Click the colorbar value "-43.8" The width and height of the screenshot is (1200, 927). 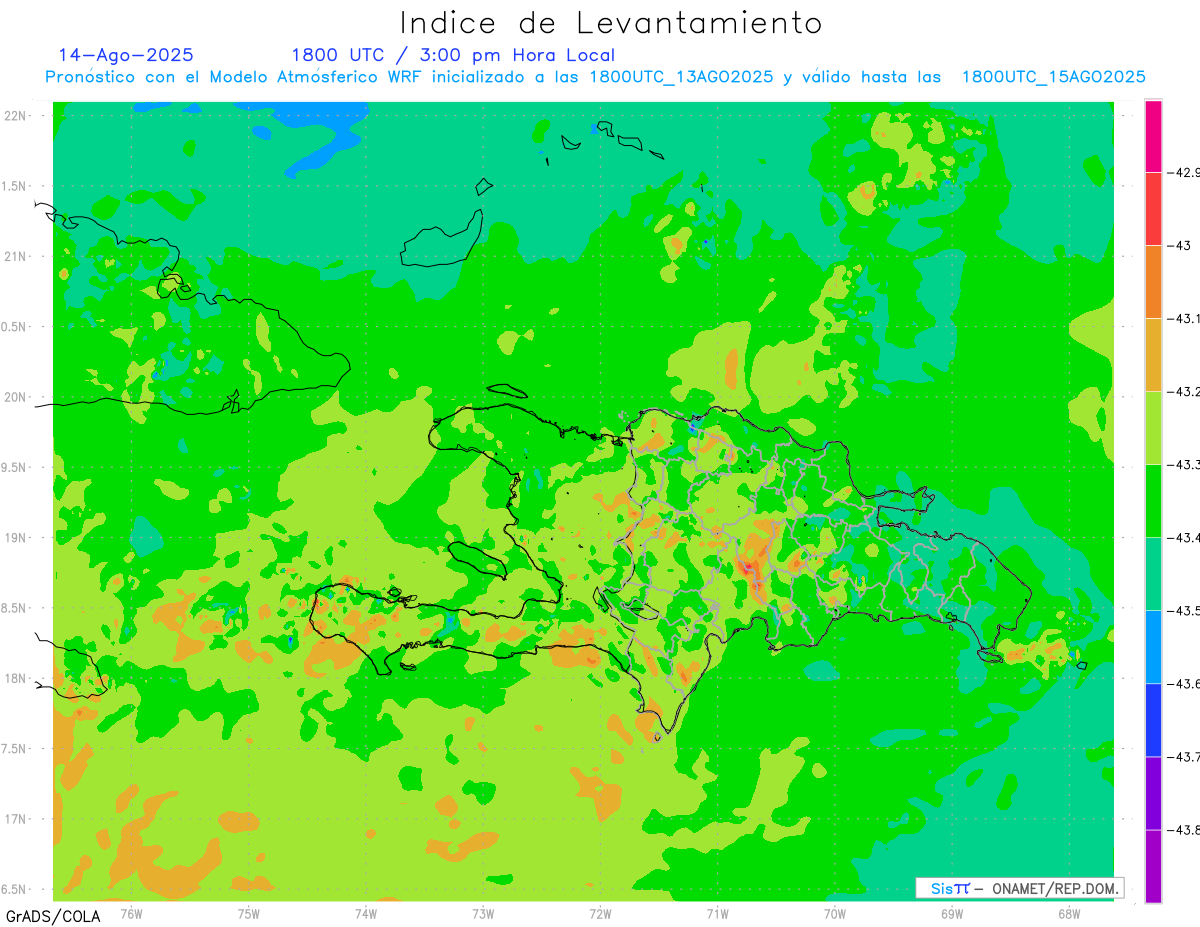1186,829
